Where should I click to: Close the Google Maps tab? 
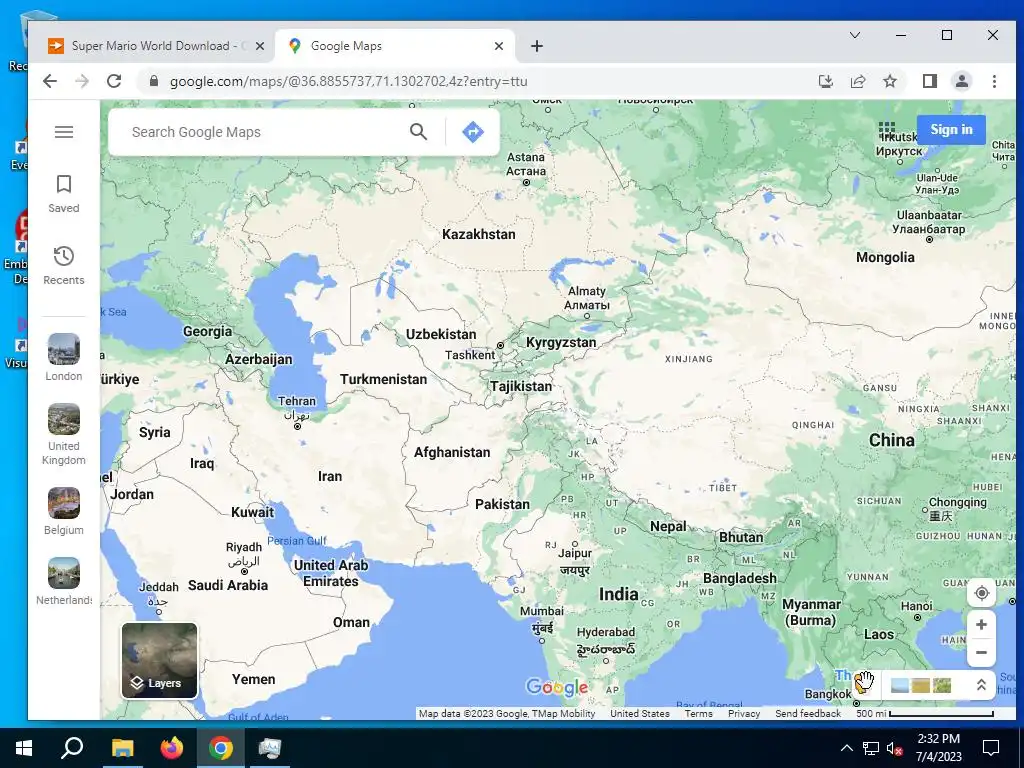(x=498, y=46)
